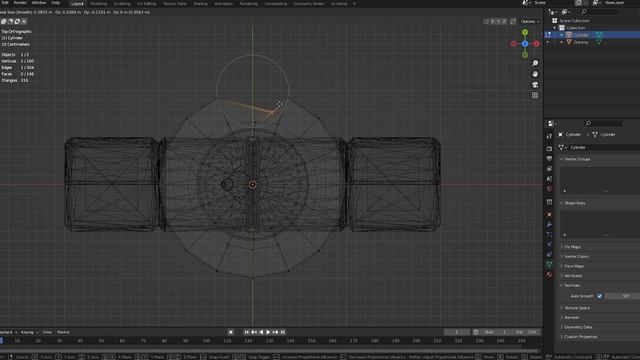640x360 pixels.
Task: Open the Modifiers wrench tab icon
Action: pos(549,224)
